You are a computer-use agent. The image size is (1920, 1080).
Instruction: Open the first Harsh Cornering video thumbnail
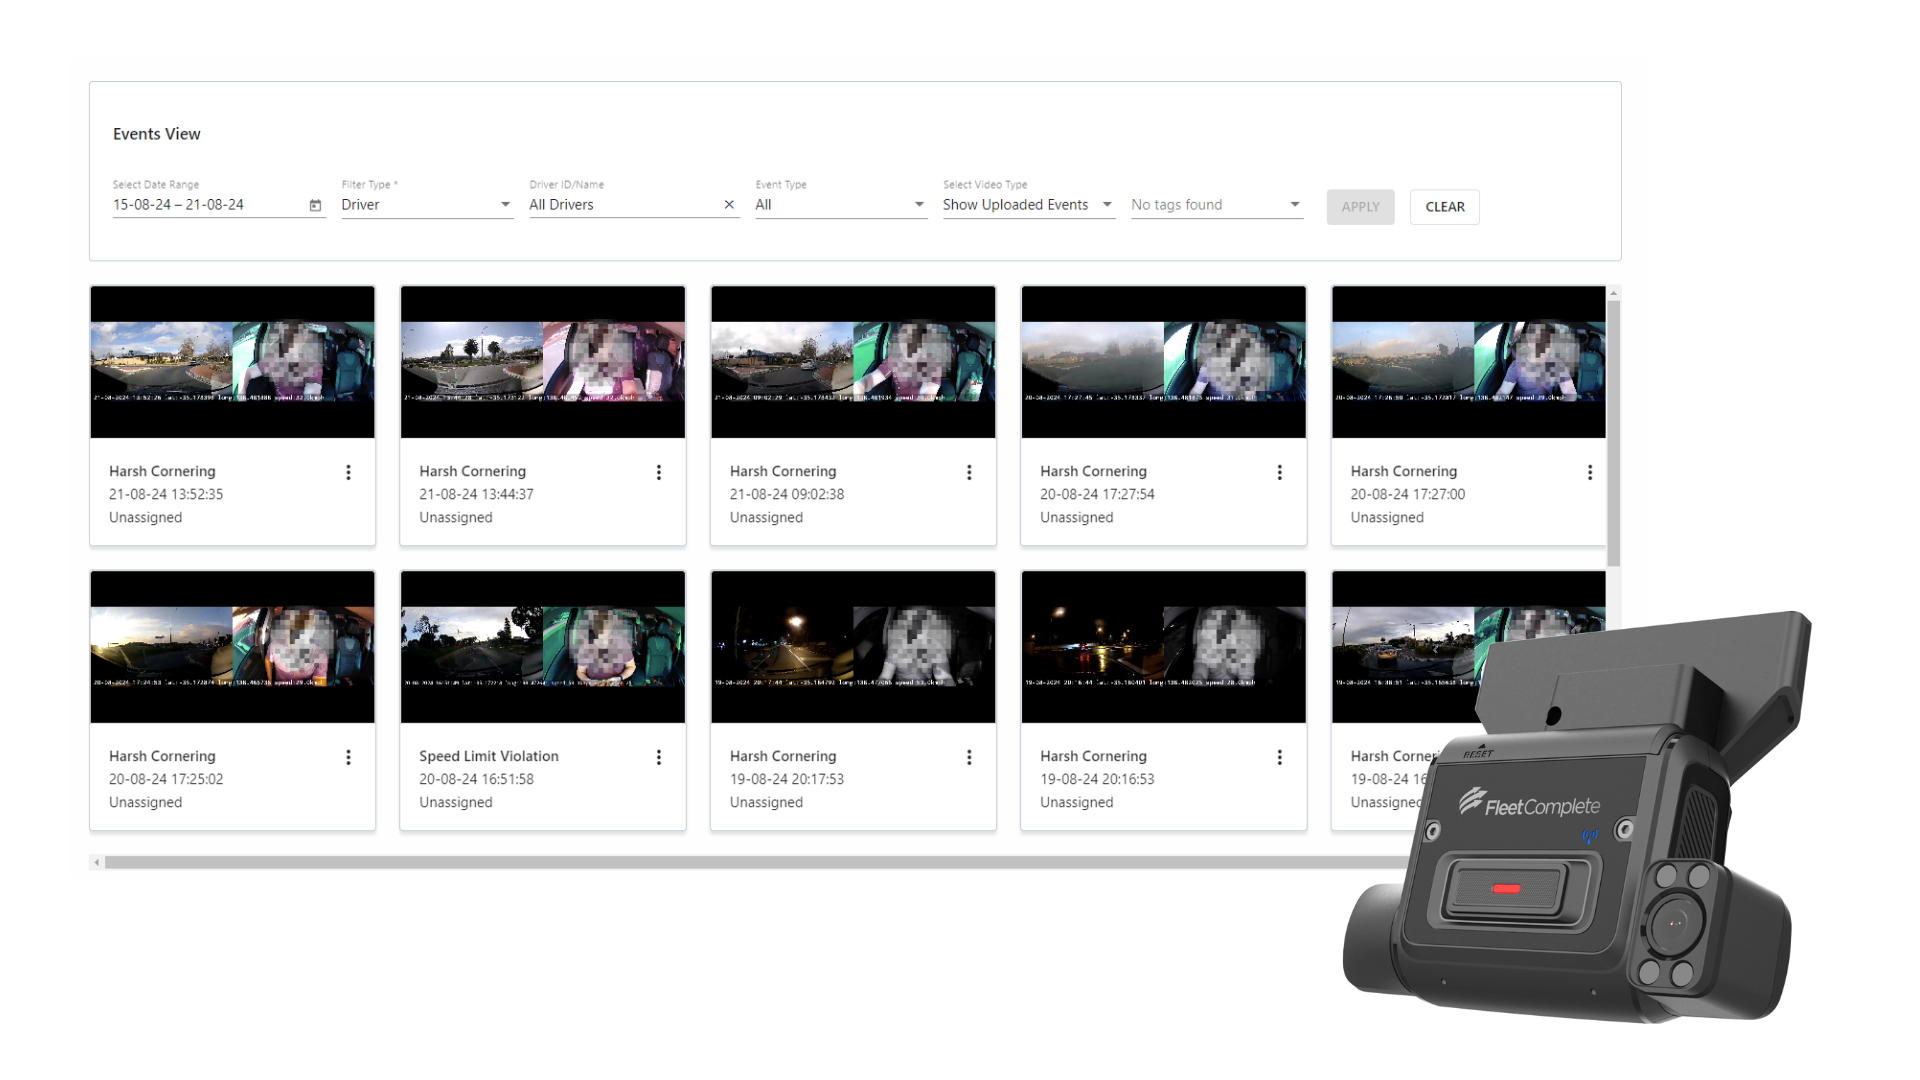[x=232, y=362]
